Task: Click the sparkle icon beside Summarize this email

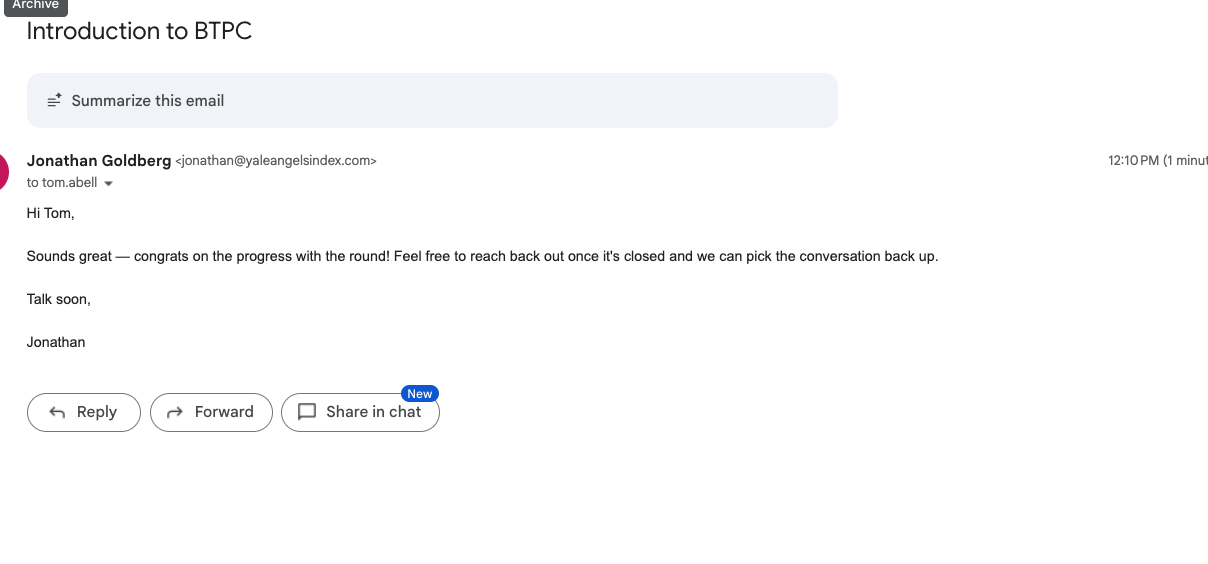Action: [55, 101]
